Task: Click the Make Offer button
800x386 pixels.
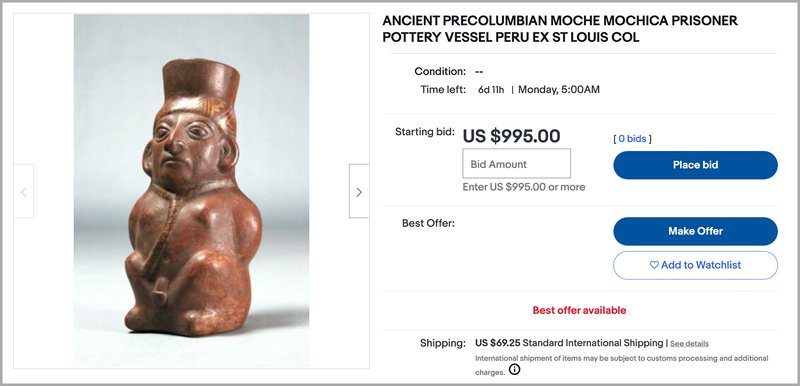Action: (695, 231)
